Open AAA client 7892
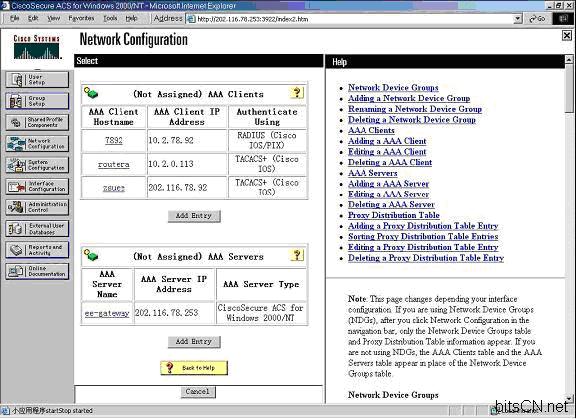577x419 pixels. (113, 140)
